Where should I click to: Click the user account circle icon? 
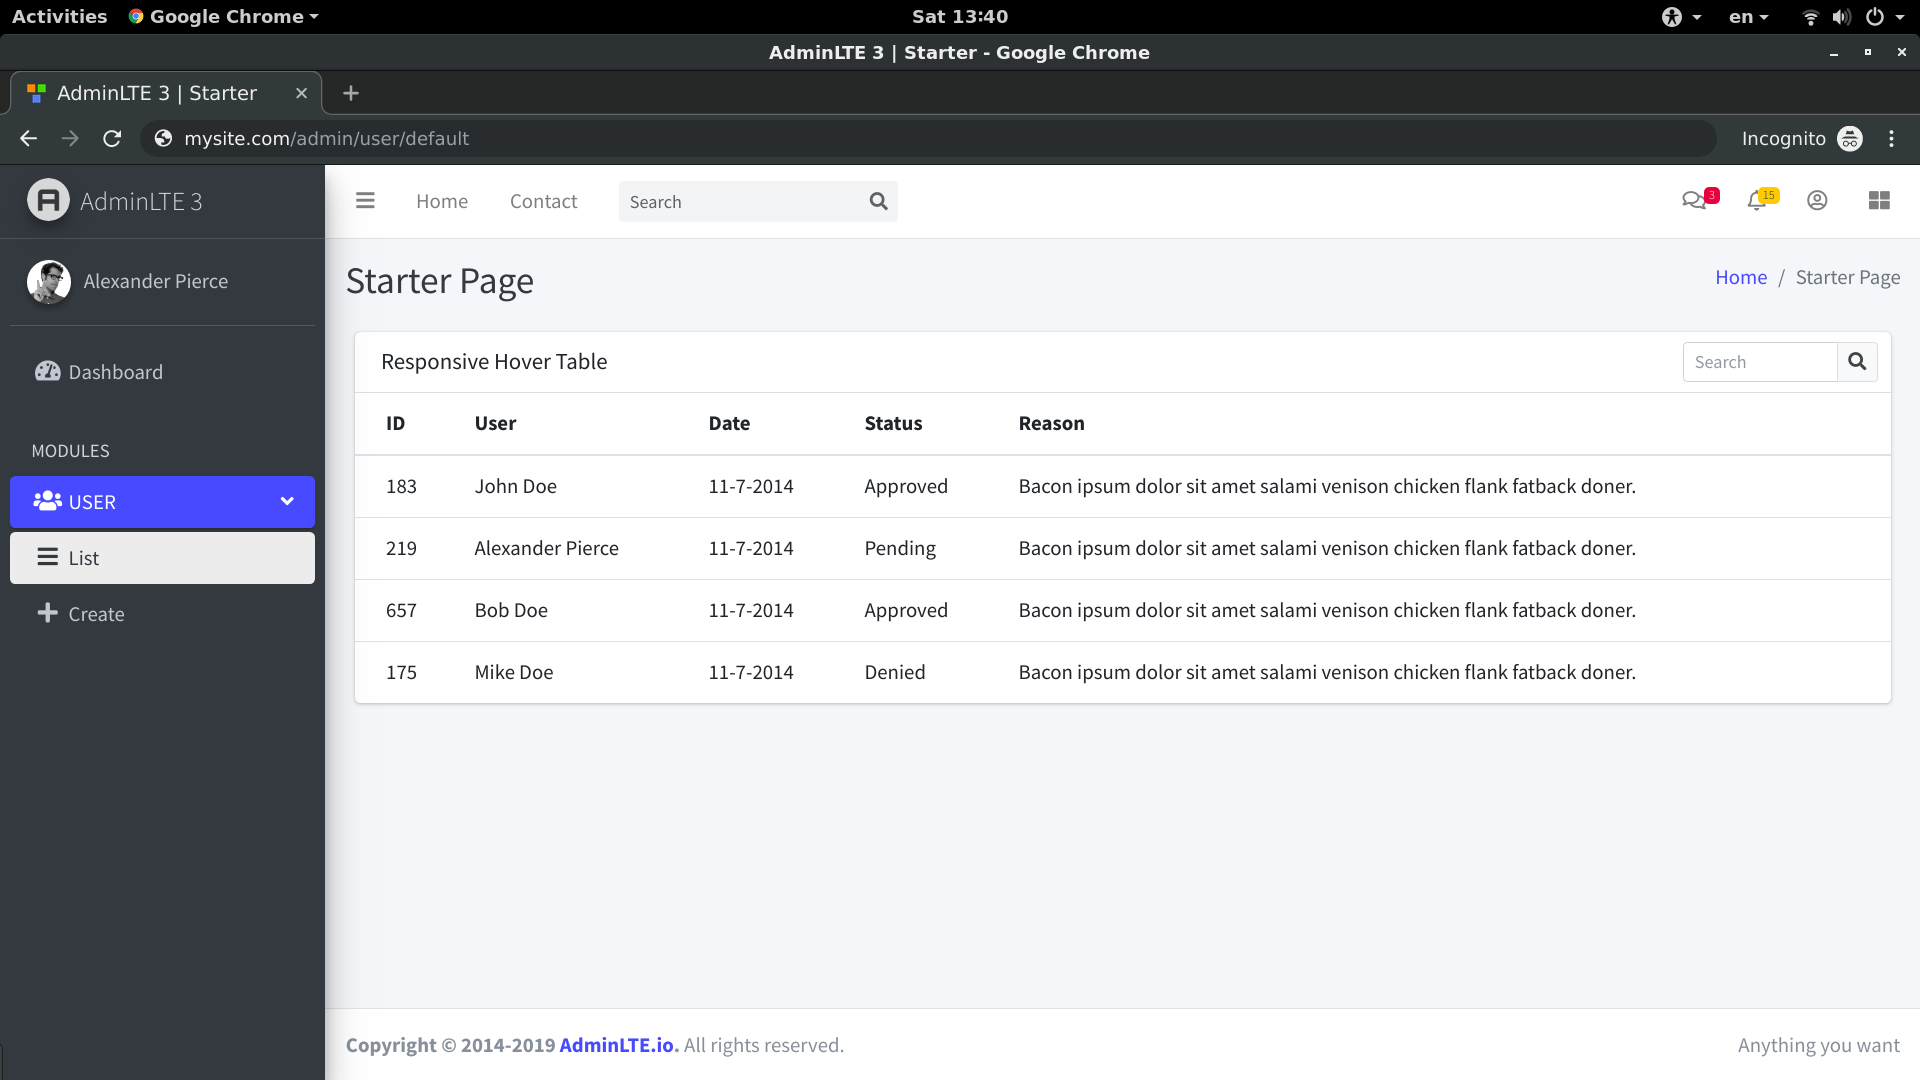click(1817, 201)
